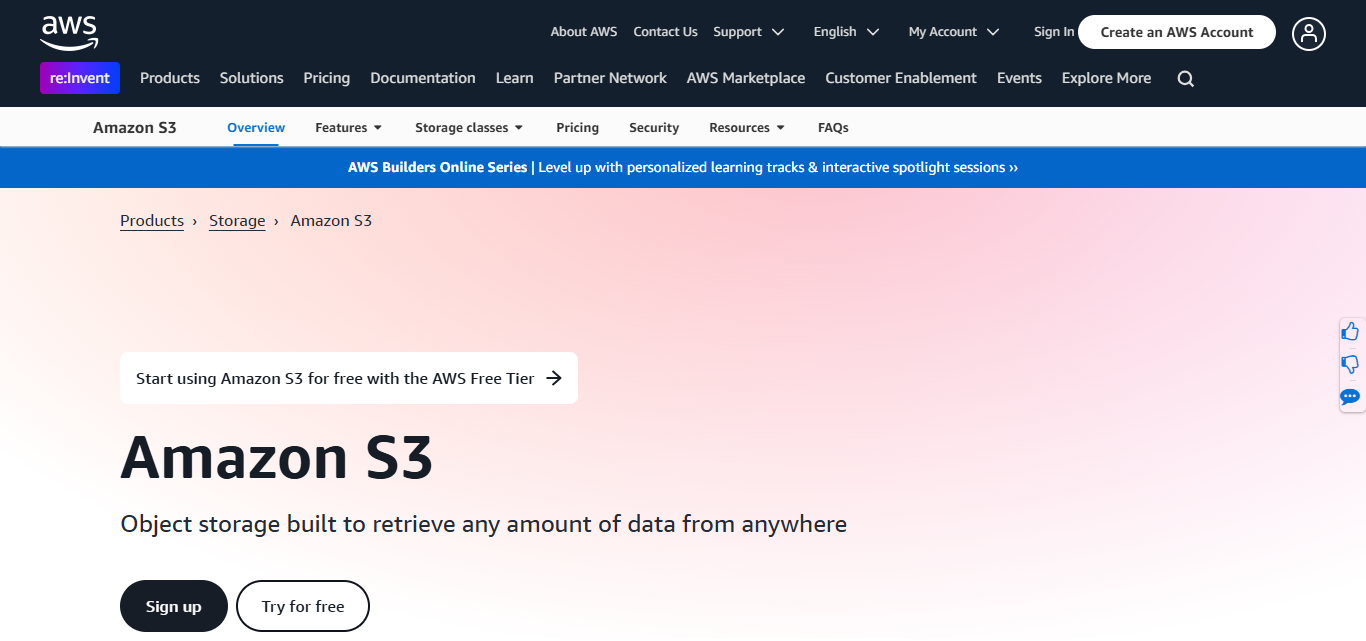1366x641 pixels.
Task: Open Partner Network menu
Action: pyautogui.click(x=610, y=78)
